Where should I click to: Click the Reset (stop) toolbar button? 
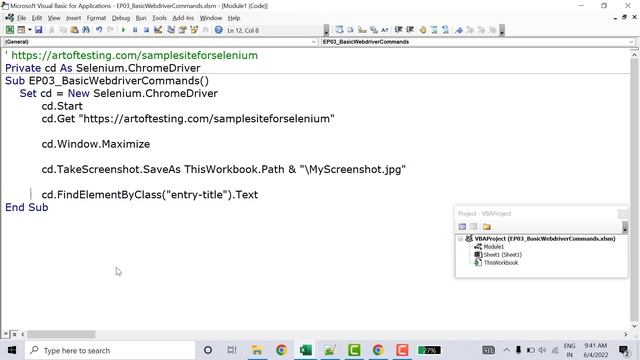[x=146, y=30]
